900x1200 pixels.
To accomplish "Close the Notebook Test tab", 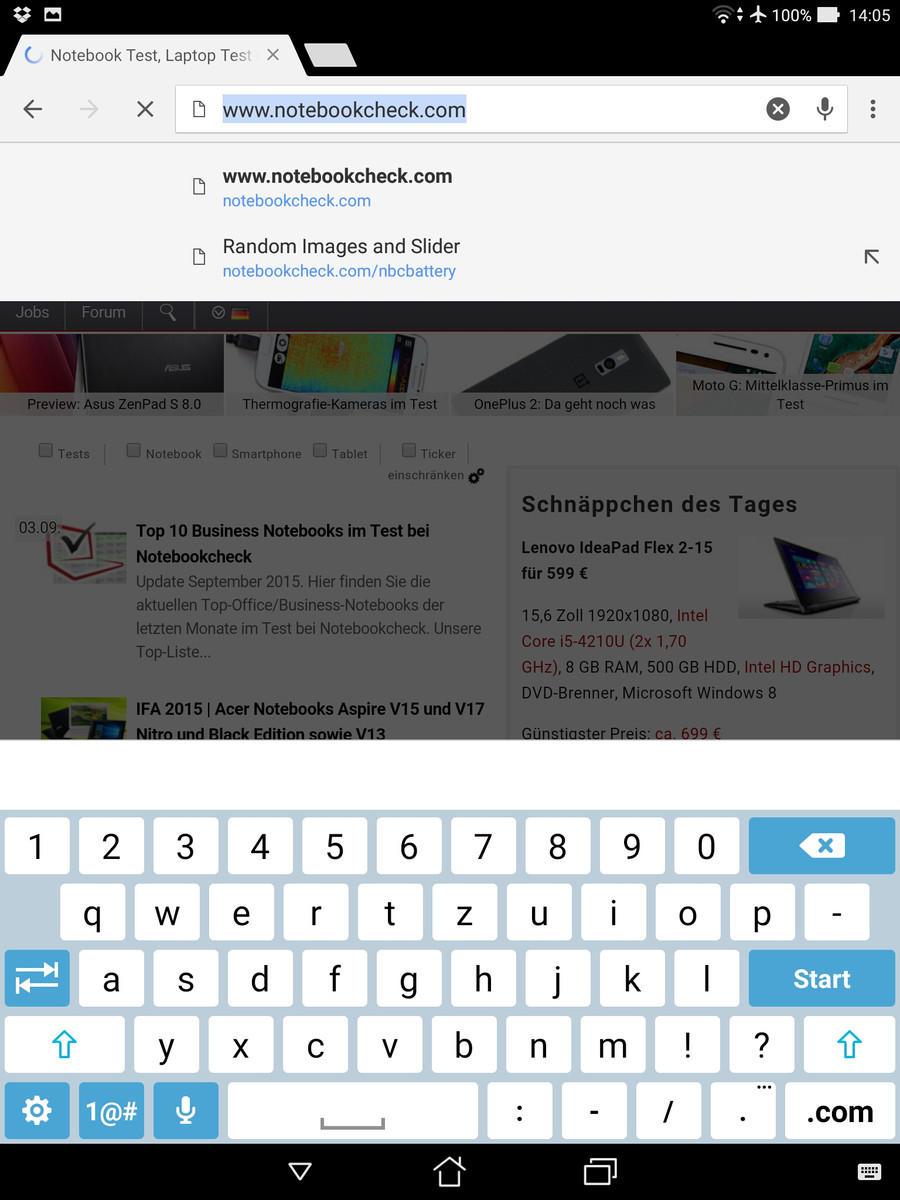I will 273,56.
